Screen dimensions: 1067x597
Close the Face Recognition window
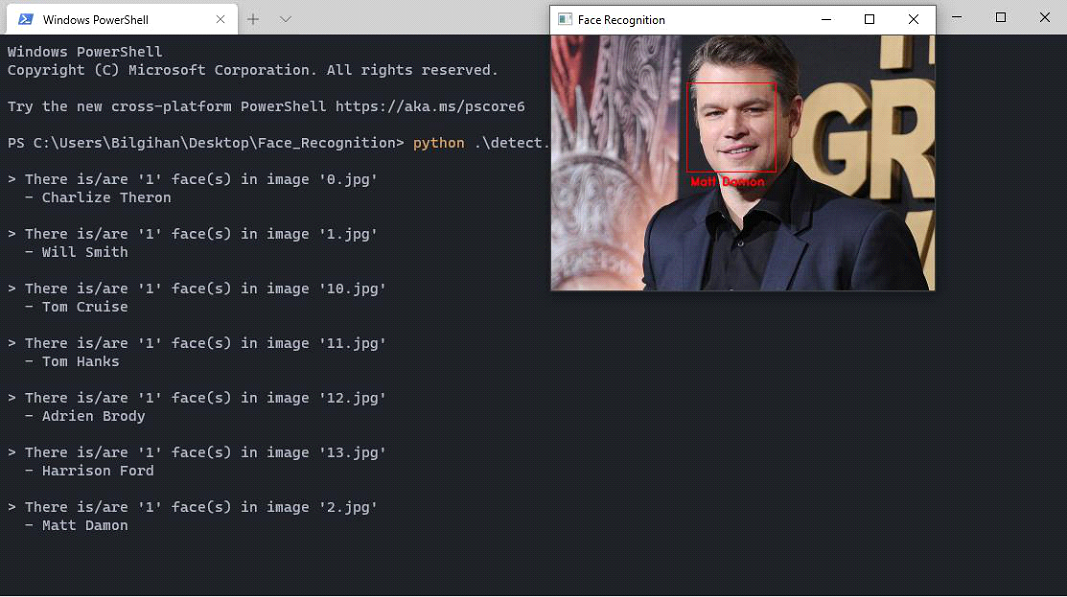[x=913, y=20]
